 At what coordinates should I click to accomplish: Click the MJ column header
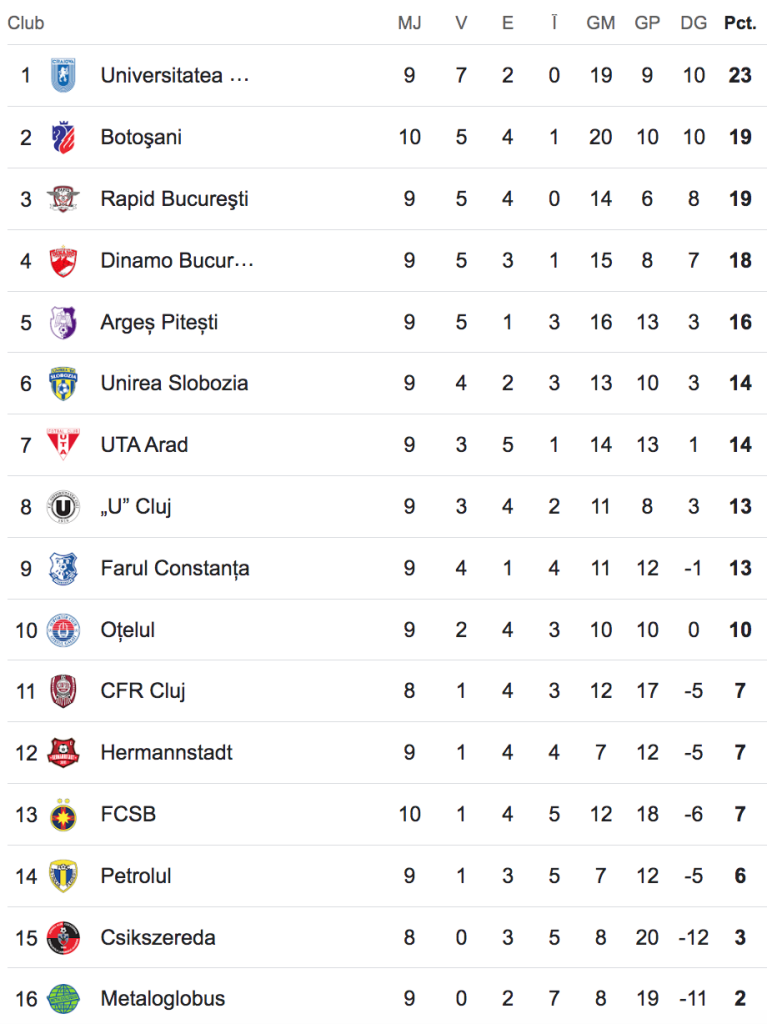coord(409,23)
